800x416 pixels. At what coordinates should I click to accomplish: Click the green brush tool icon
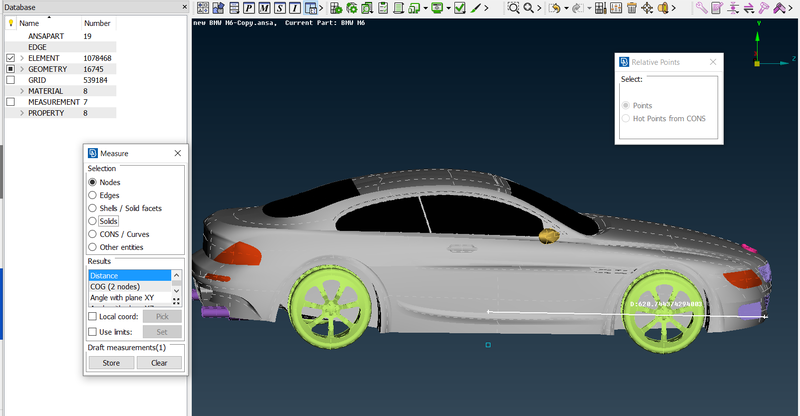click(x=476, y=8)
